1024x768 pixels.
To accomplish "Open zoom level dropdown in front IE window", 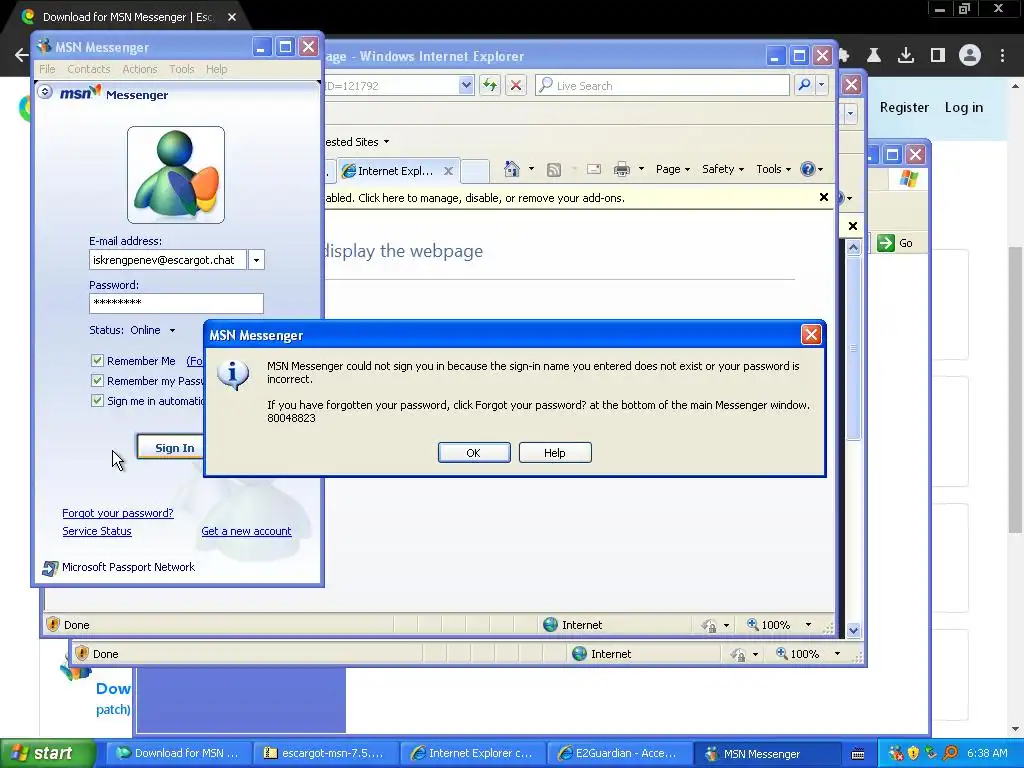I will tap(808, 625).
